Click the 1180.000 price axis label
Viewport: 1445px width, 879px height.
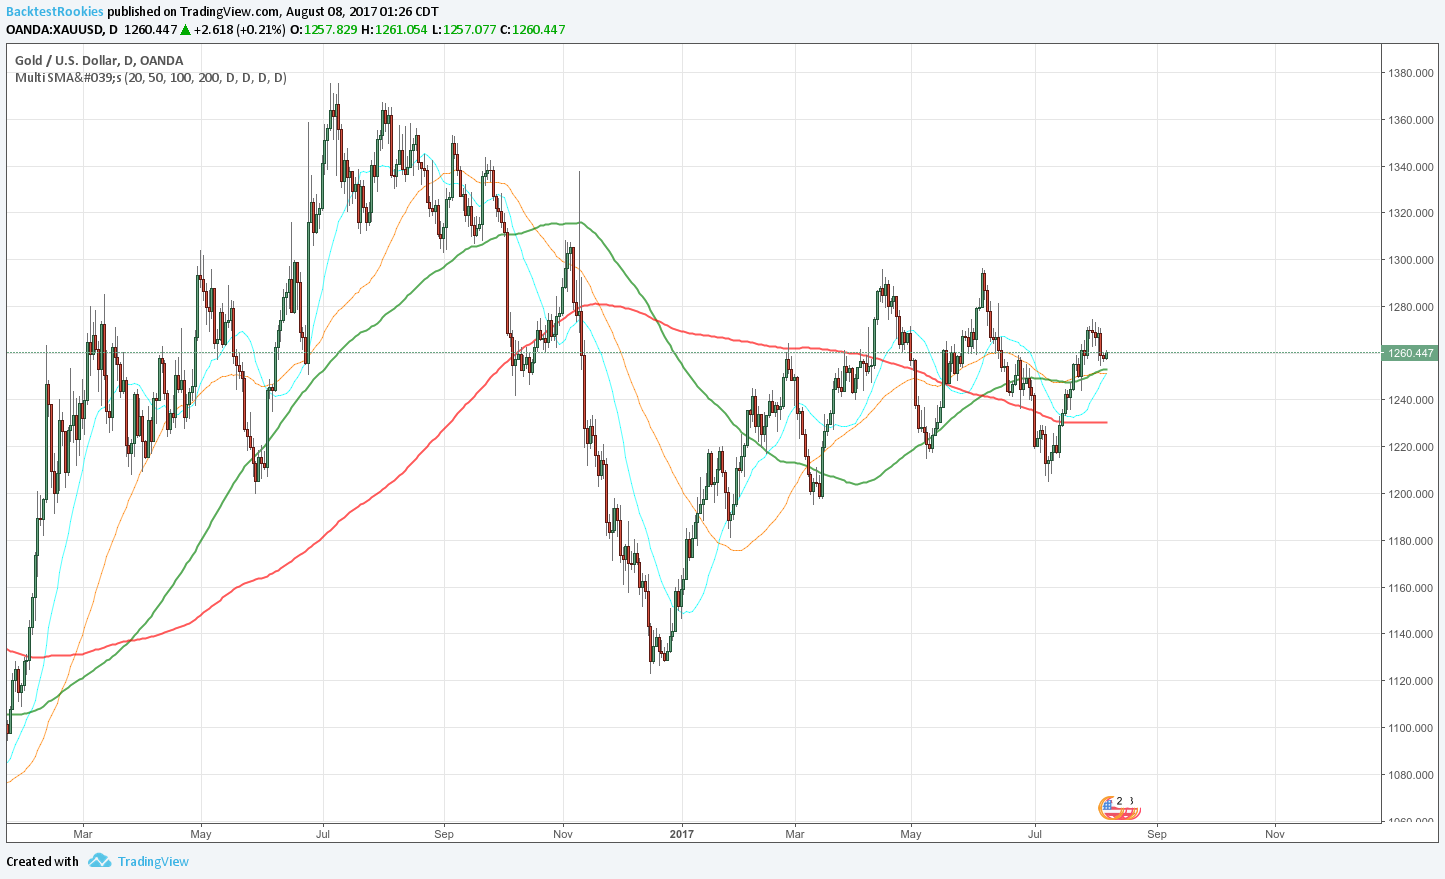[x=1412, y=541]
